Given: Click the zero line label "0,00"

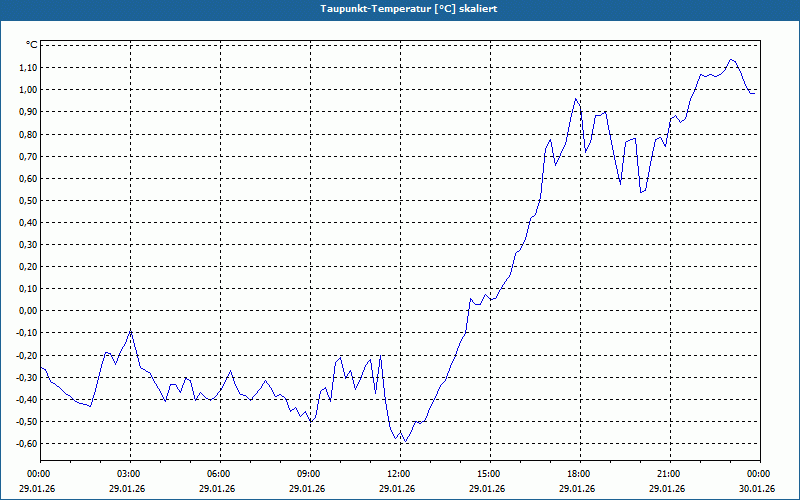Looking at the screenshot, I should pyautogui.click(x=29, y=311).
